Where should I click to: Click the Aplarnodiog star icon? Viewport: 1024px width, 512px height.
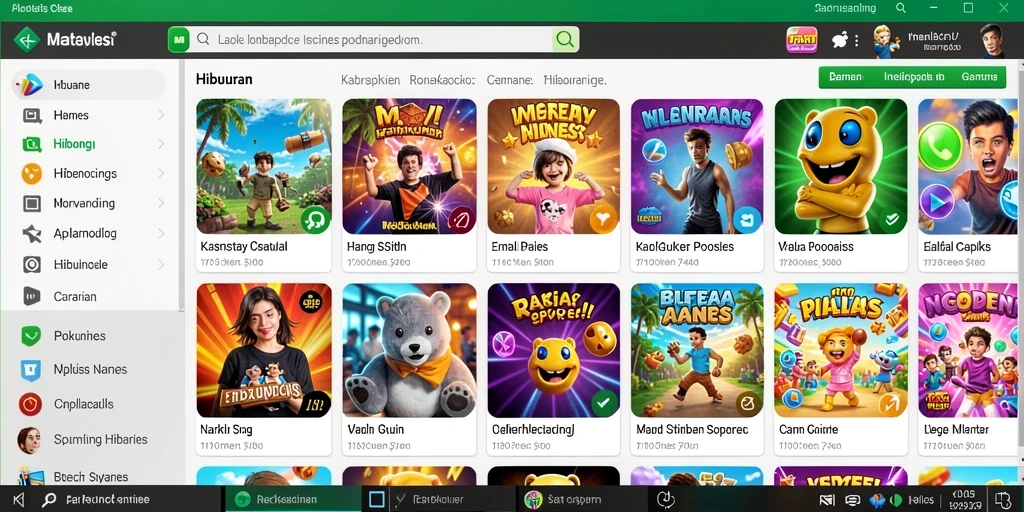31,233
